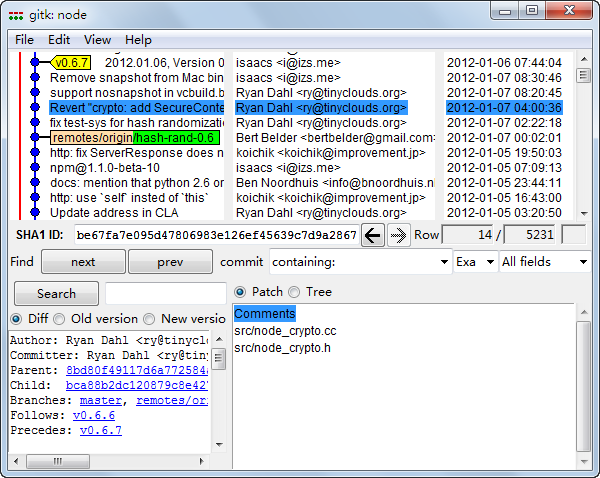Click the gitk app icon in title bar
The height and width of the screenshot is (478, 600).
(16, 16)
